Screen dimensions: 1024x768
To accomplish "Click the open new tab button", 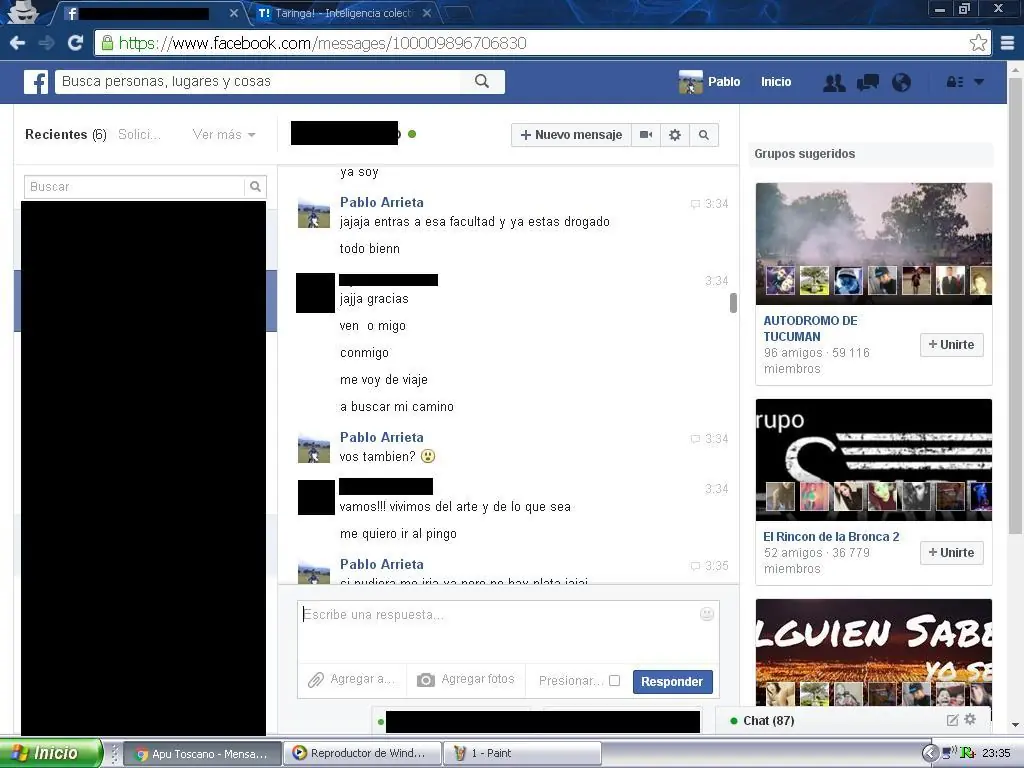I will pyautogui.click(x=458, y=13).
